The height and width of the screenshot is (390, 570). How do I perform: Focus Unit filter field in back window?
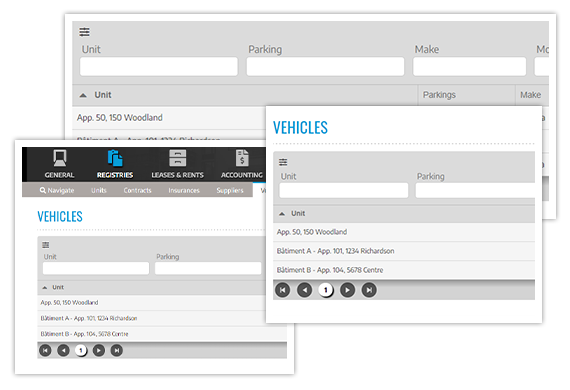[x=159, y=67]
